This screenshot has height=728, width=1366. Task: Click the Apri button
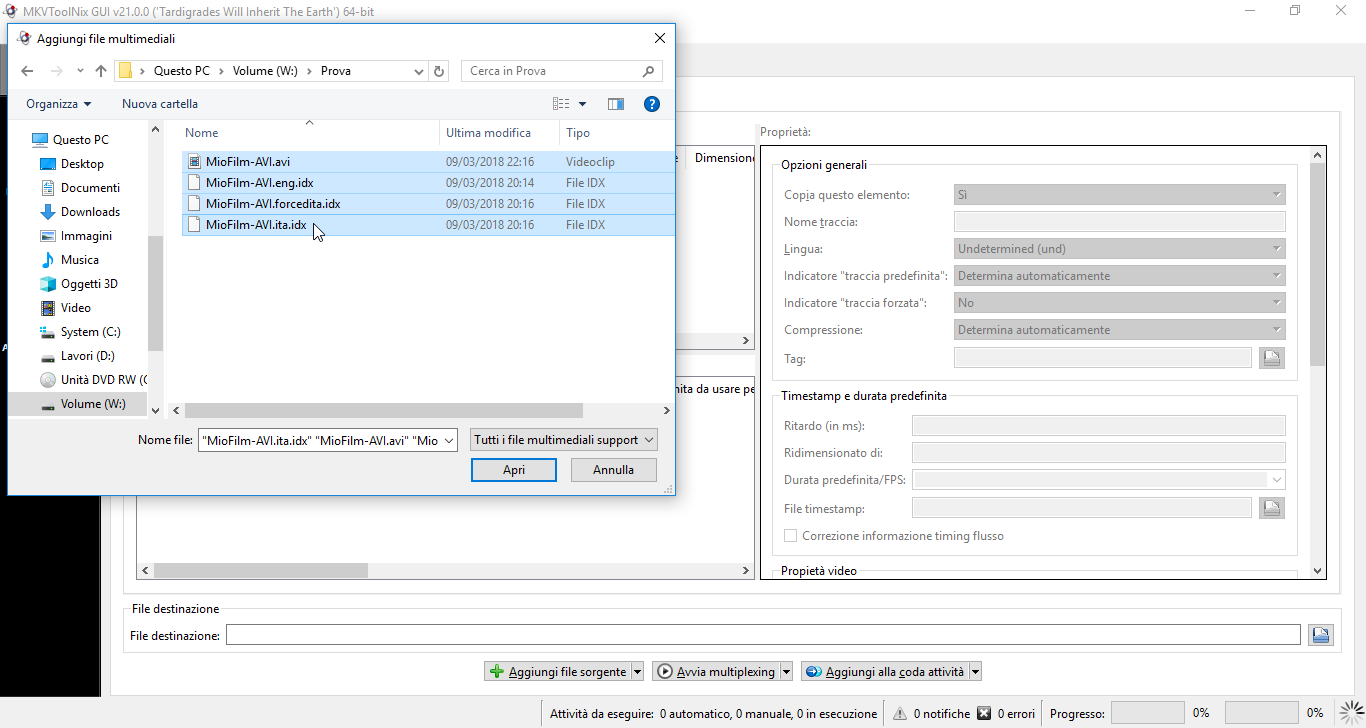pos(514,470)
